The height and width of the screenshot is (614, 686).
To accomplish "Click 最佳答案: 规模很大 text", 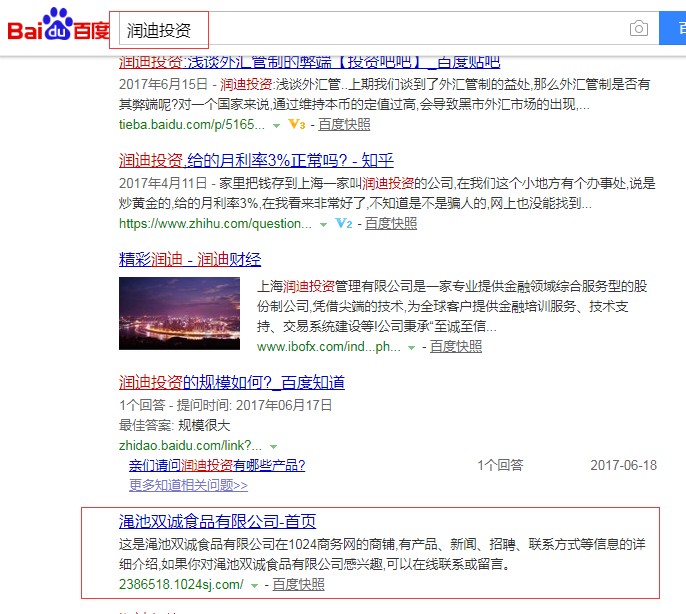I will (x=174, y=425).
